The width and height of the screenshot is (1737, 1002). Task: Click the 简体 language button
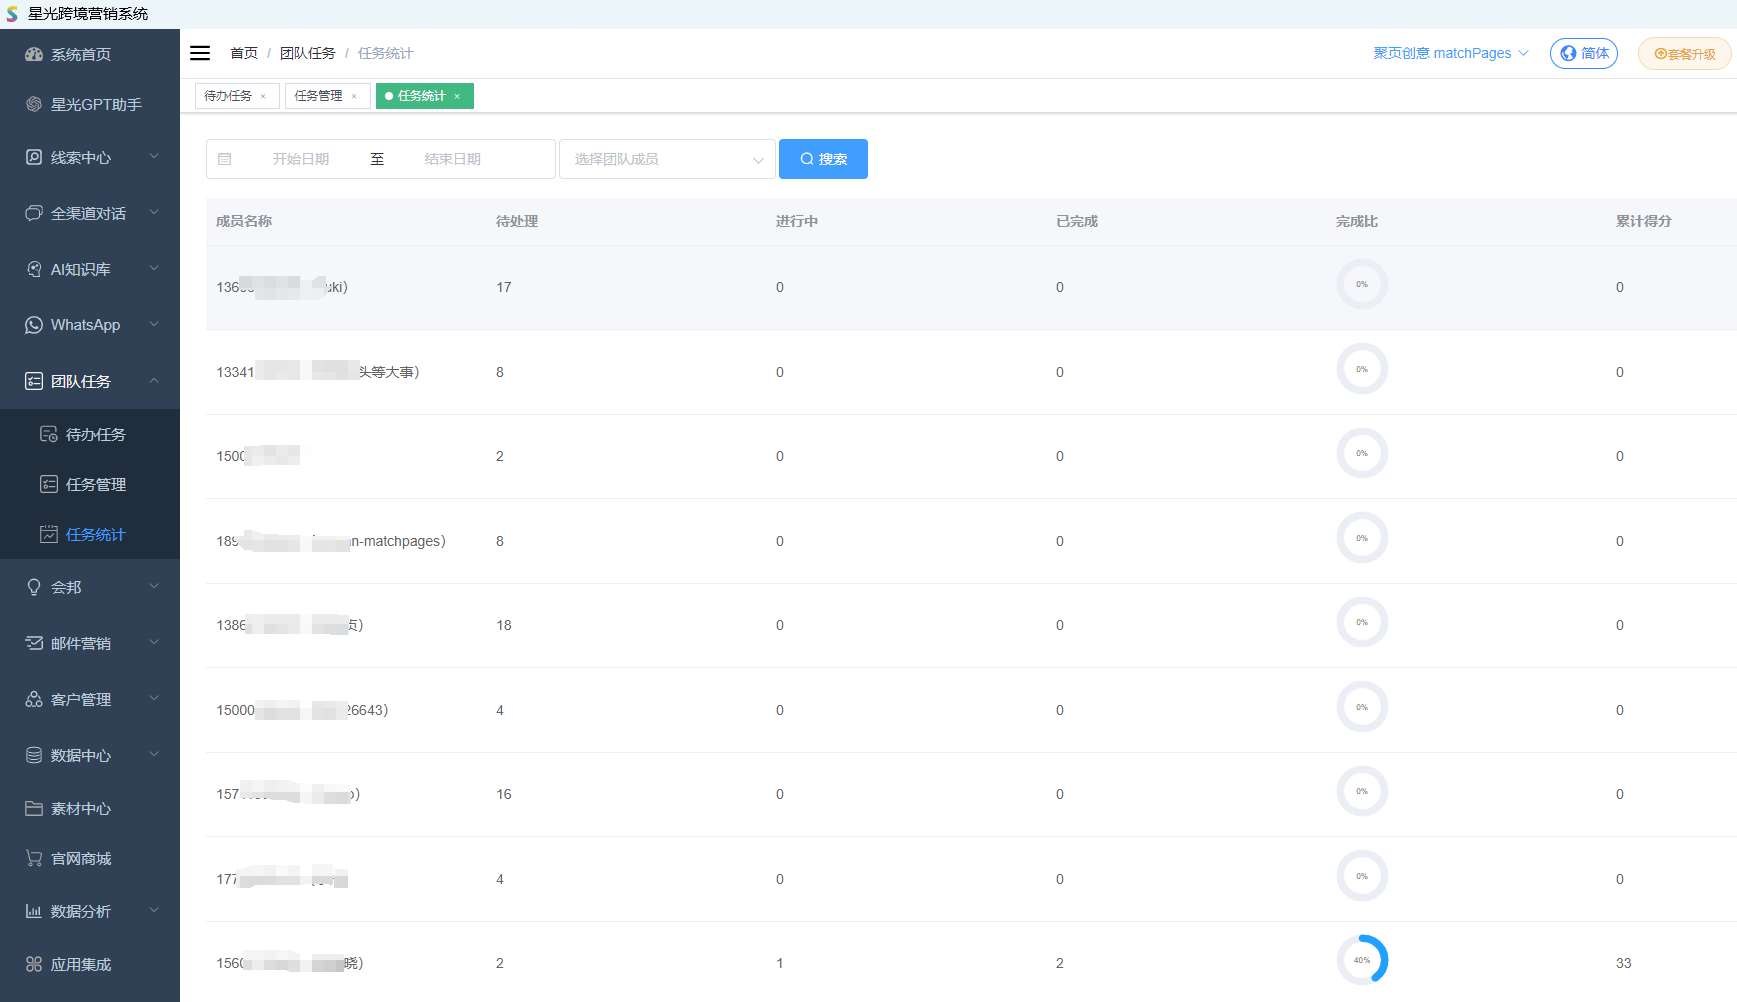[x=1584, y=53]
